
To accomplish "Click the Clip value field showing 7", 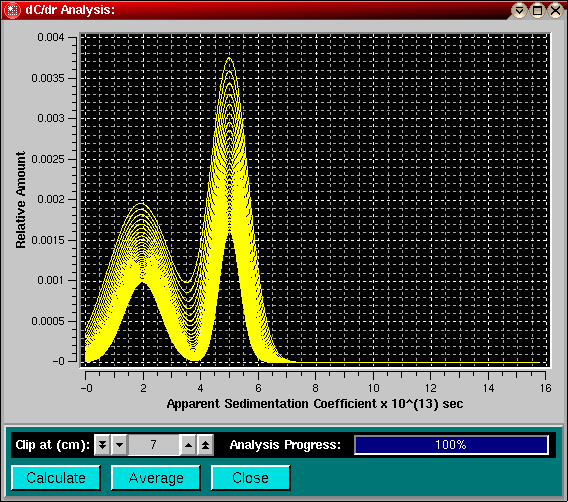I will tap(154, 444).
